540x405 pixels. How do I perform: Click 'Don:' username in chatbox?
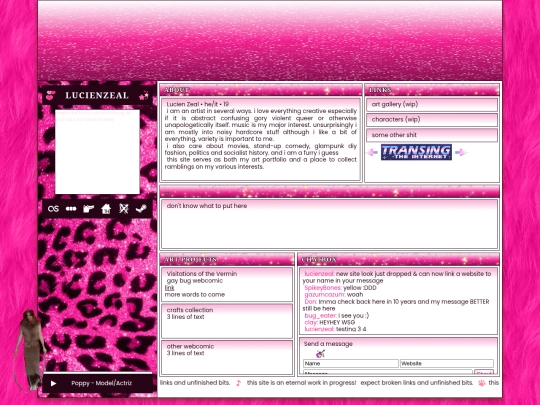click(x=311, y=302)
